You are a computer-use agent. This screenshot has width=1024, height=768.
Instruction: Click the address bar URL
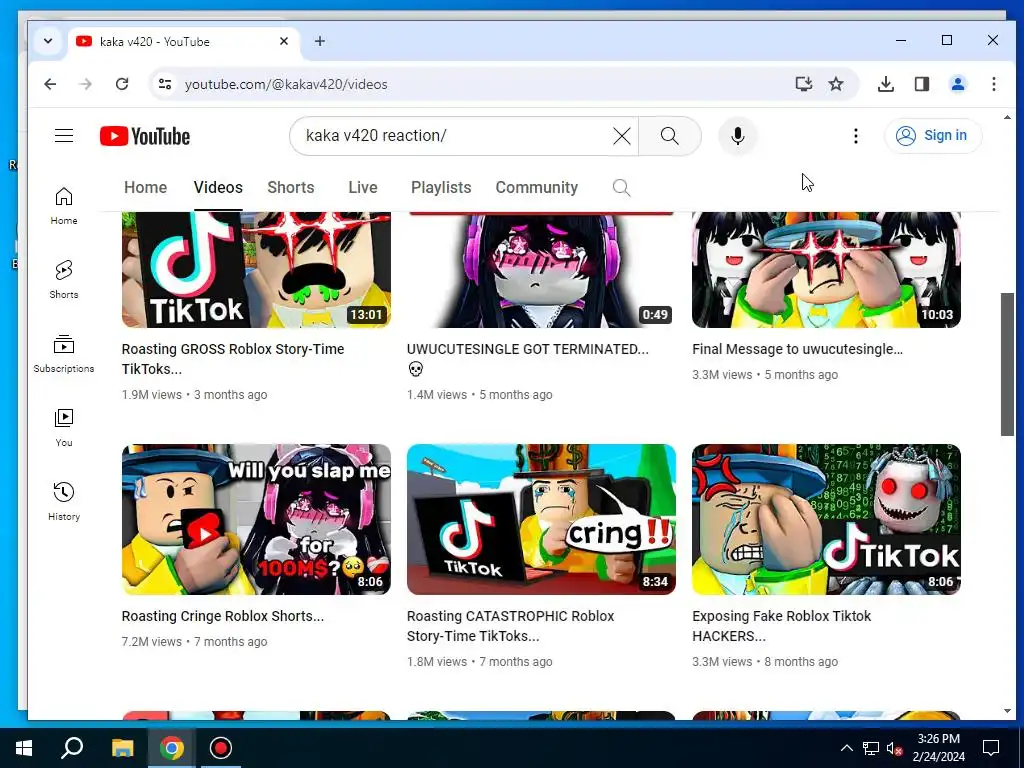(x=286, y=84)
